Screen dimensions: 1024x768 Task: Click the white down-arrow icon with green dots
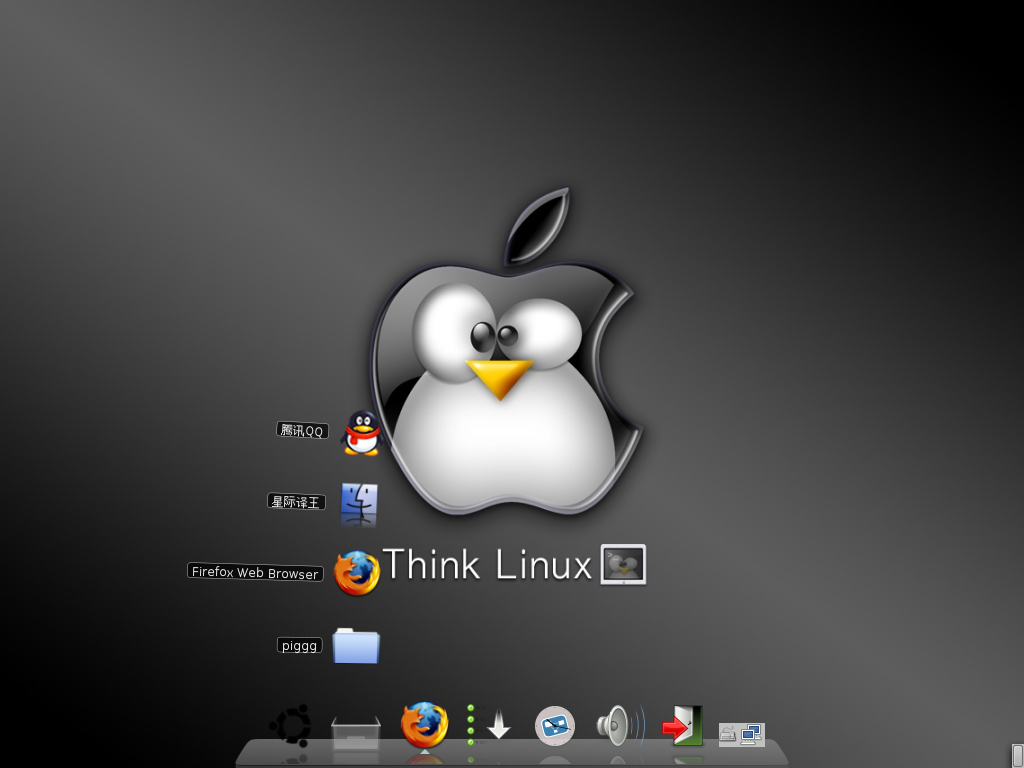pos(489,725)
